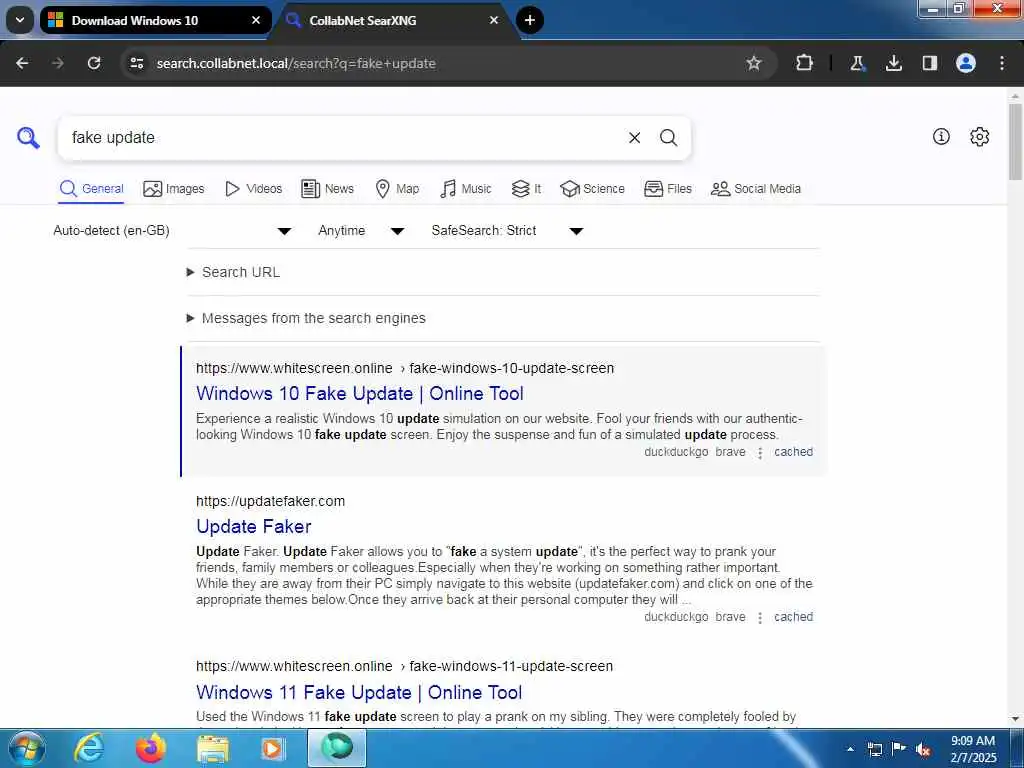
Task: Open the profile avatar icon
Action: coord(966,63)
